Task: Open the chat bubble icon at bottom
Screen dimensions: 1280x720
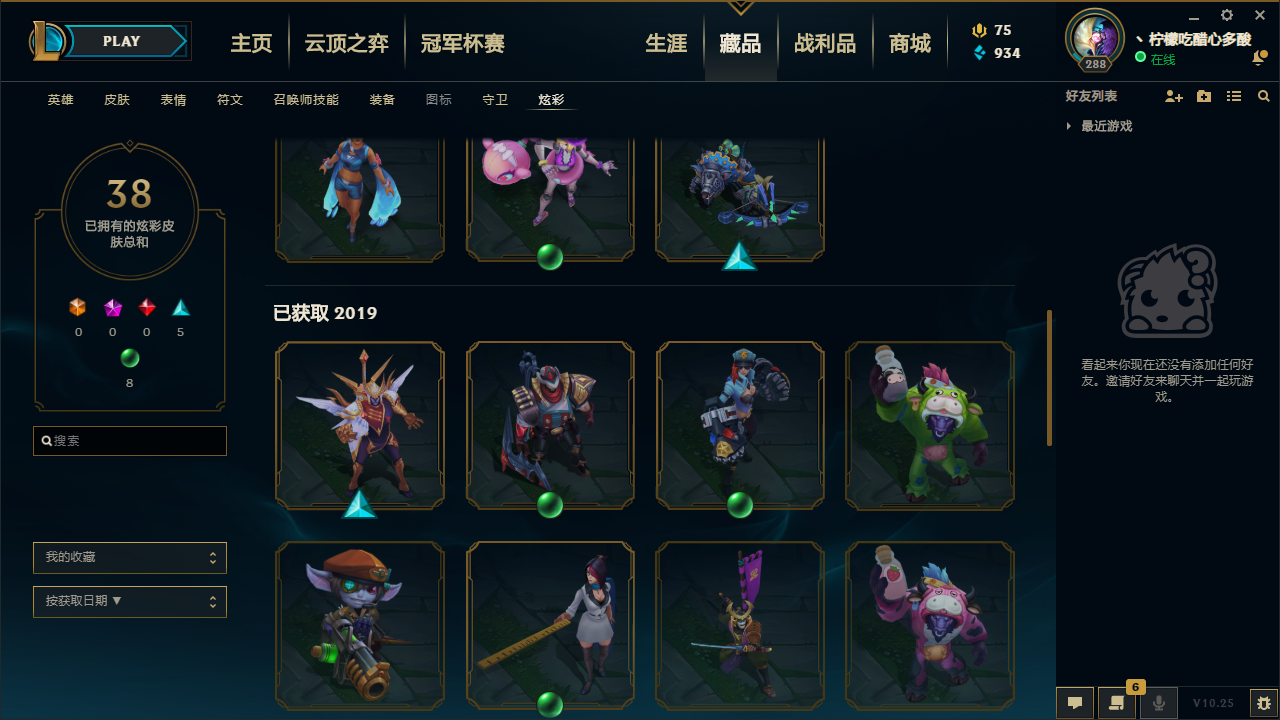Action: (1075, 703)
